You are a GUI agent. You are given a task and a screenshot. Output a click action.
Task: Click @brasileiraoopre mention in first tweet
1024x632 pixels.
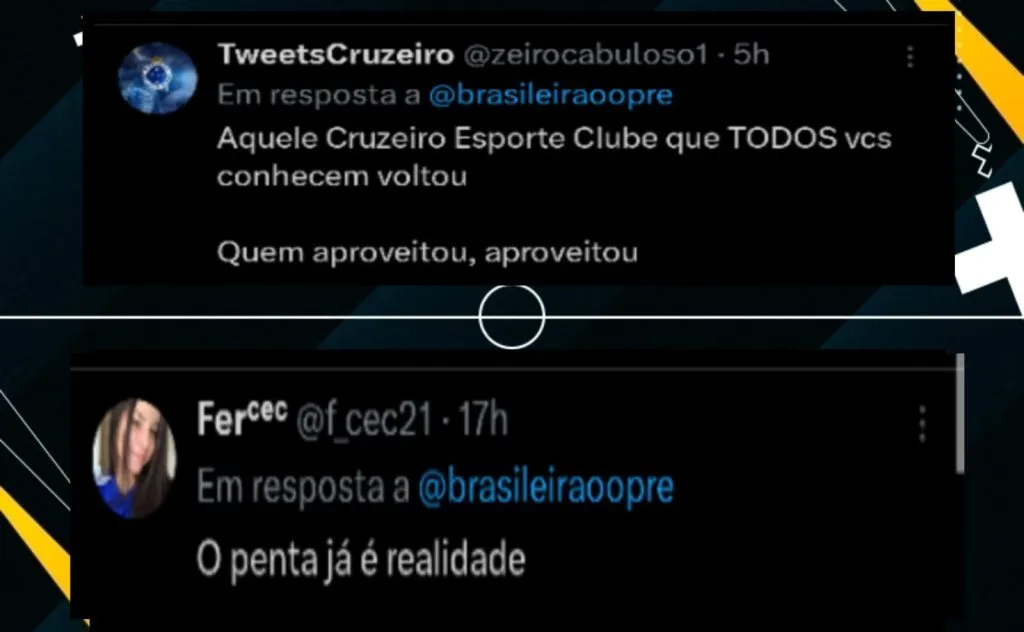pos(551,95)
